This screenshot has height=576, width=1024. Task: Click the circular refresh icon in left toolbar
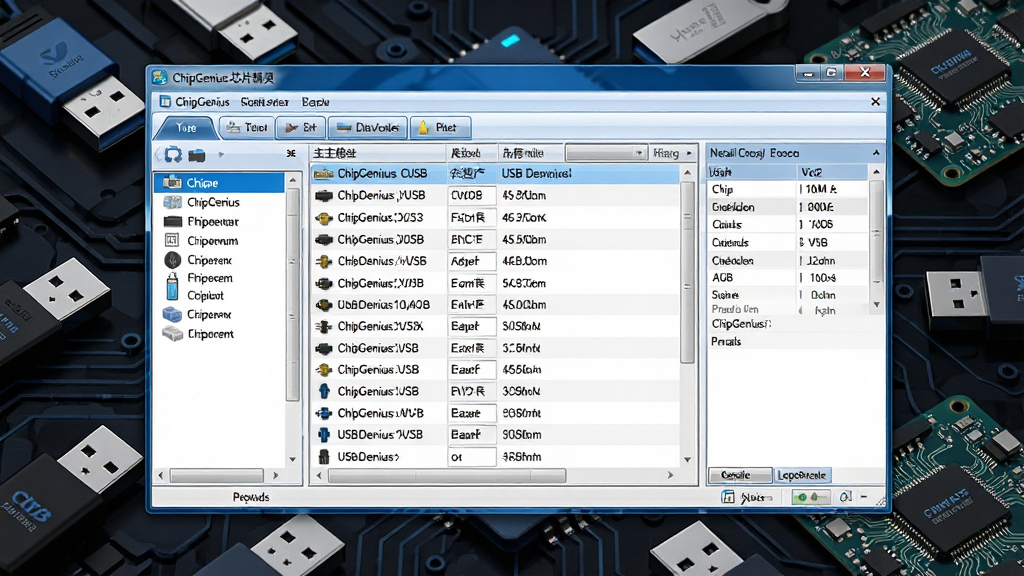(x=173, y=155)
